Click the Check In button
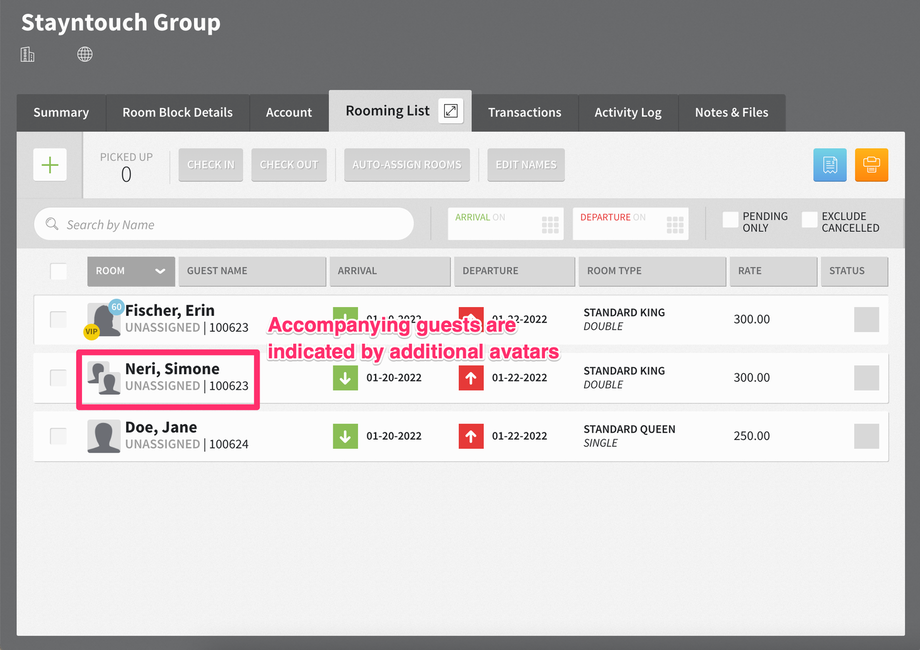 pyautogui.click(x=211, y=165)
